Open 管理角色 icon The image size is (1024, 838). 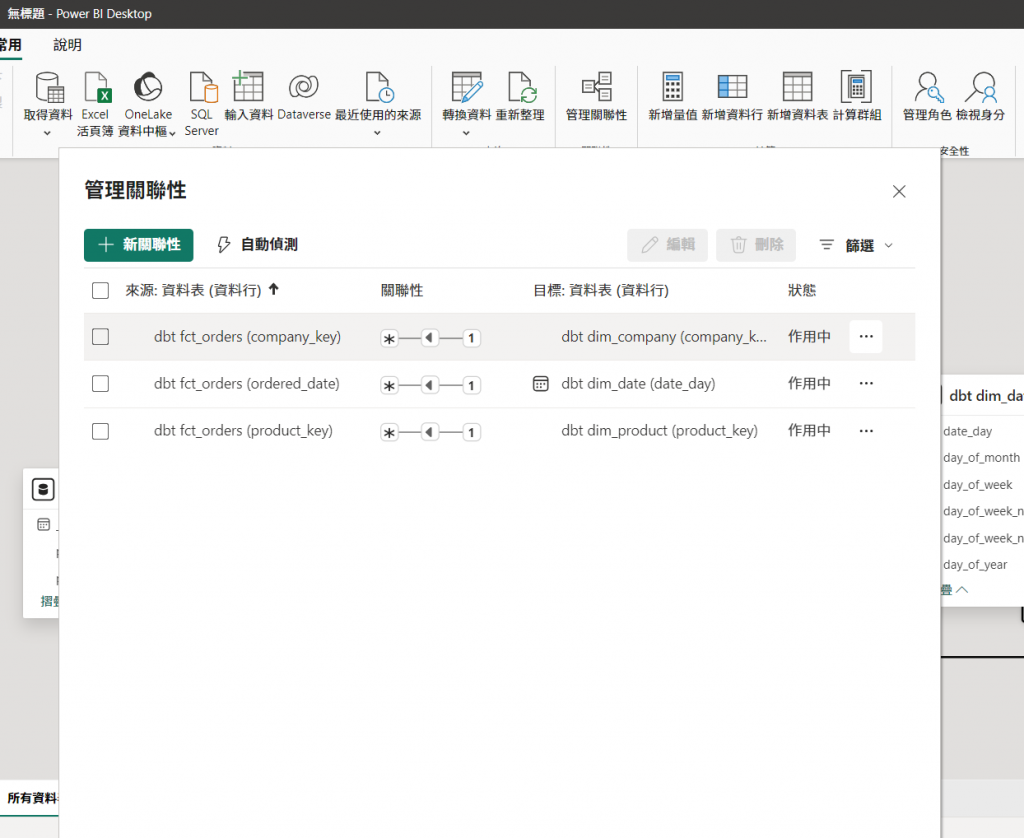tap(927, 88)
